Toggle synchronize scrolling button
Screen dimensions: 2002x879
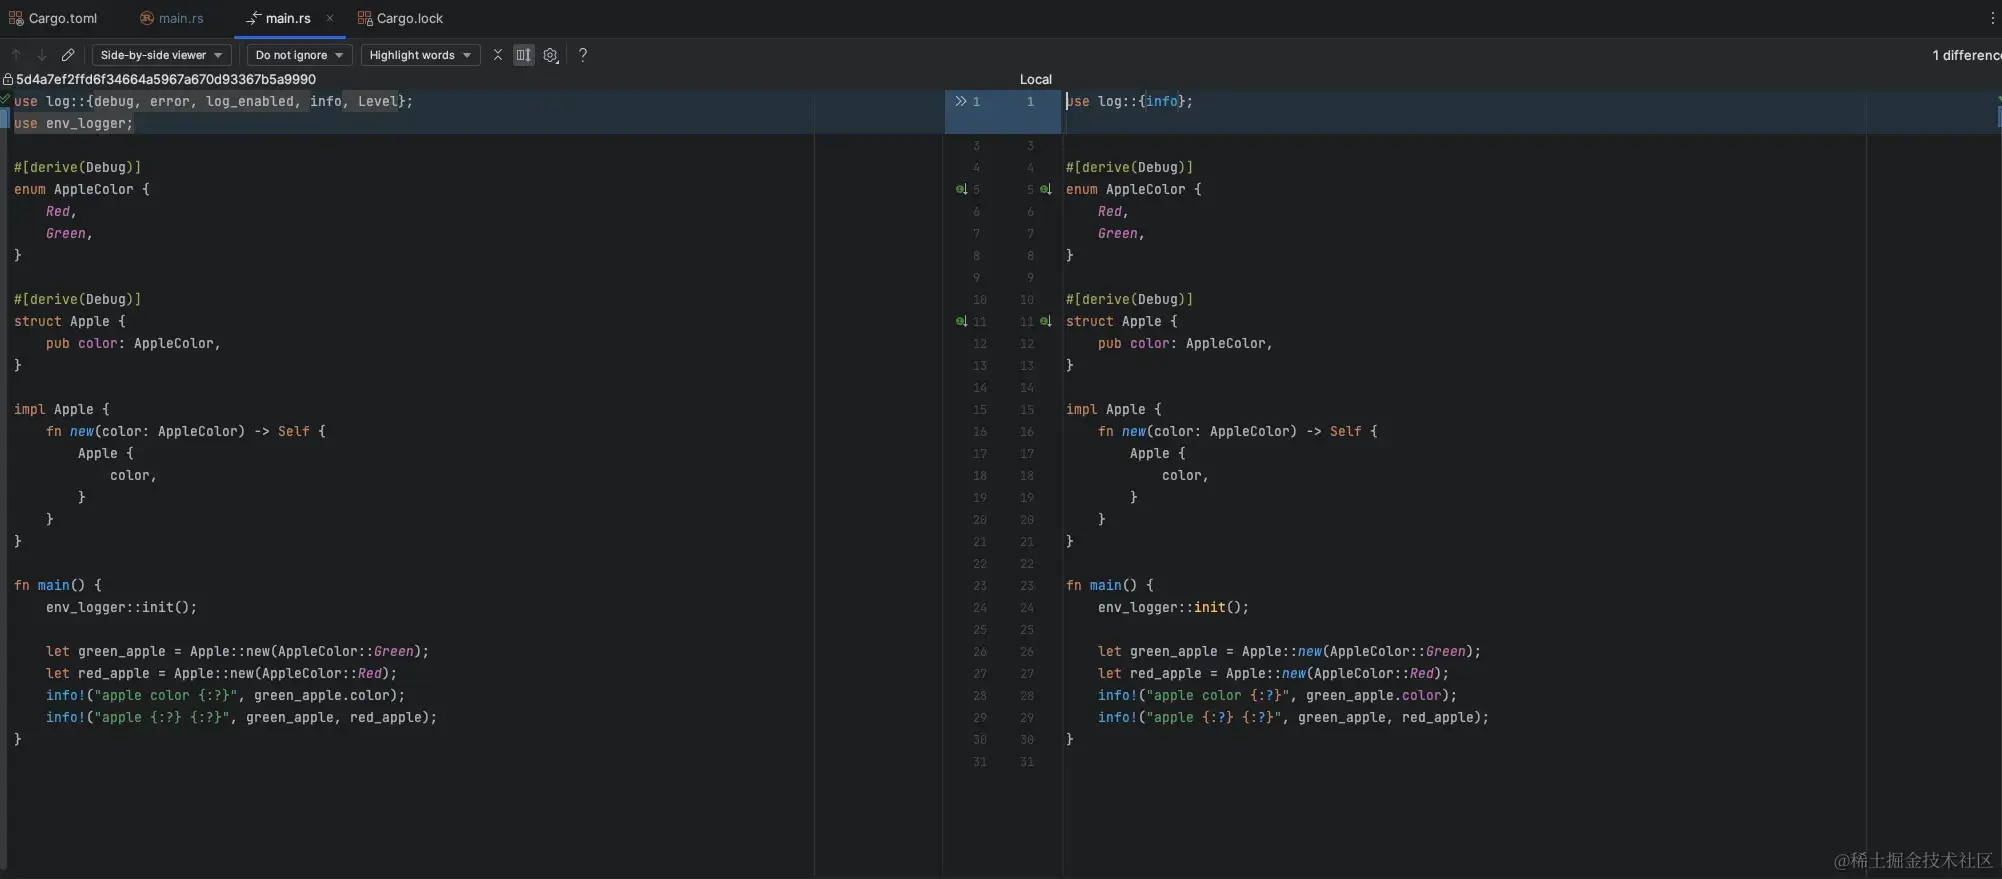coord(523,55)
